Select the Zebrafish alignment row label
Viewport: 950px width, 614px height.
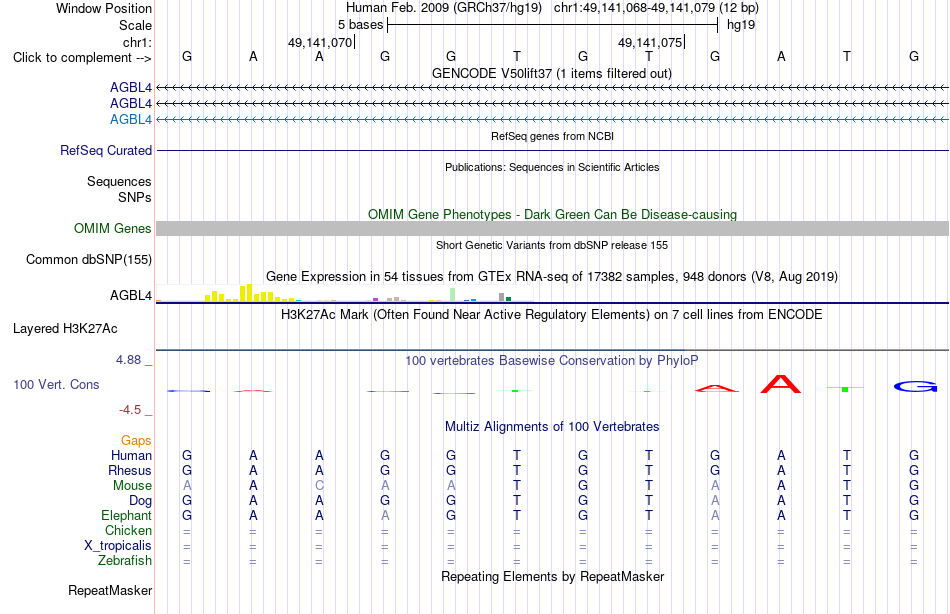(x=125, y=560)
